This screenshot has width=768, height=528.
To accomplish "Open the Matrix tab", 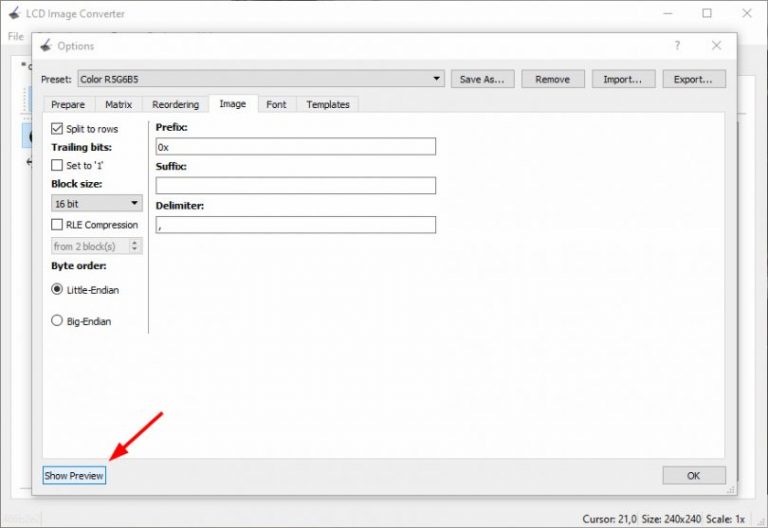I will pos(118,104).
